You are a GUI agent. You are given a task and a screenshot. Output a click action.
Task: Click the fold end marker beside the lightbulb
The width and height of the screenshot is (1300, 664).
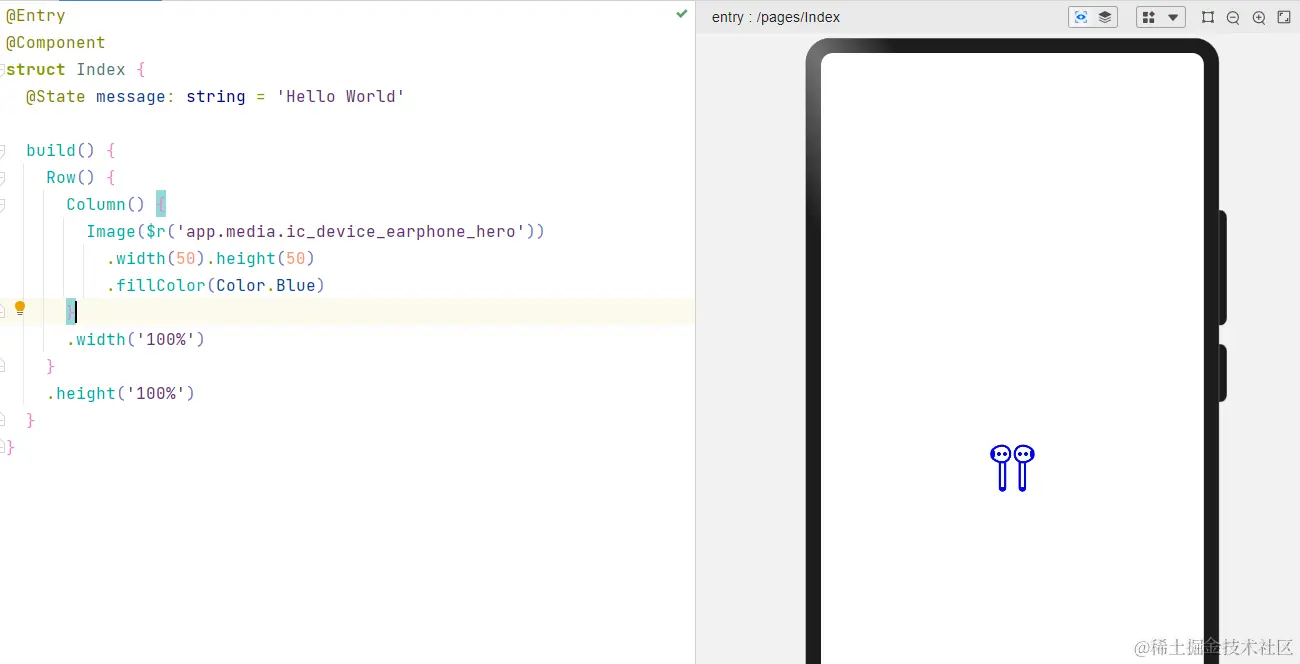pyautogui.click(x=2, y=312)
